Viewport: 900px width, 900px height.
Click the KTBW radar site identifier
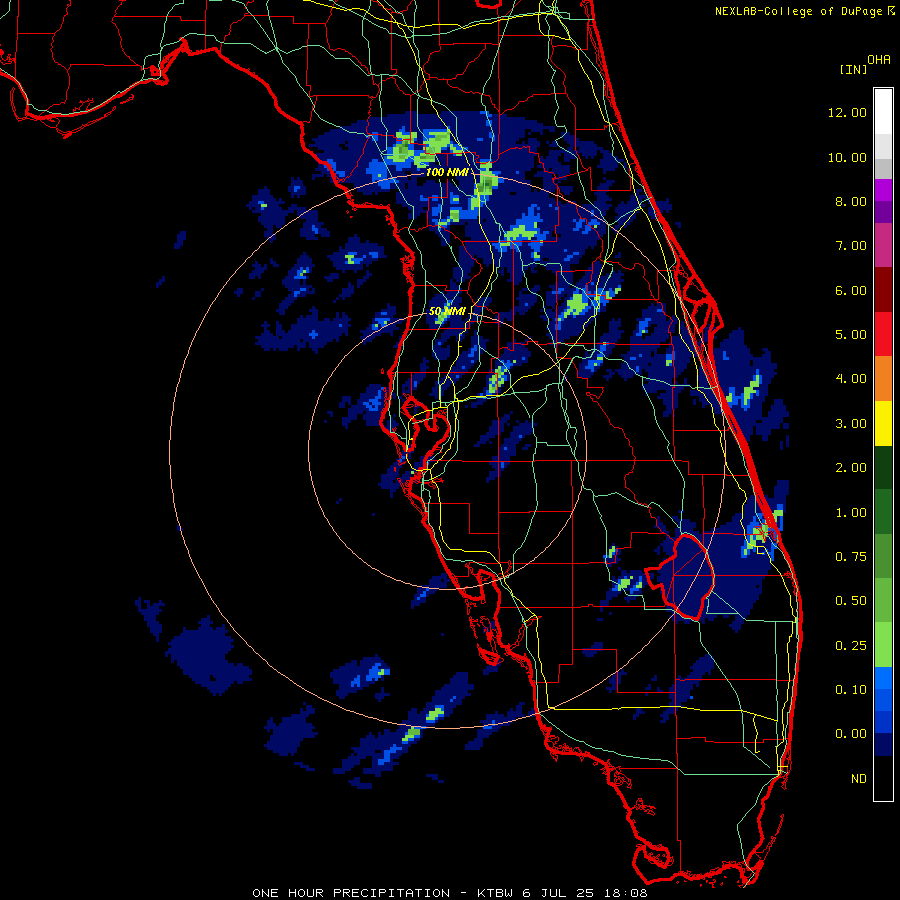[495, 893]
